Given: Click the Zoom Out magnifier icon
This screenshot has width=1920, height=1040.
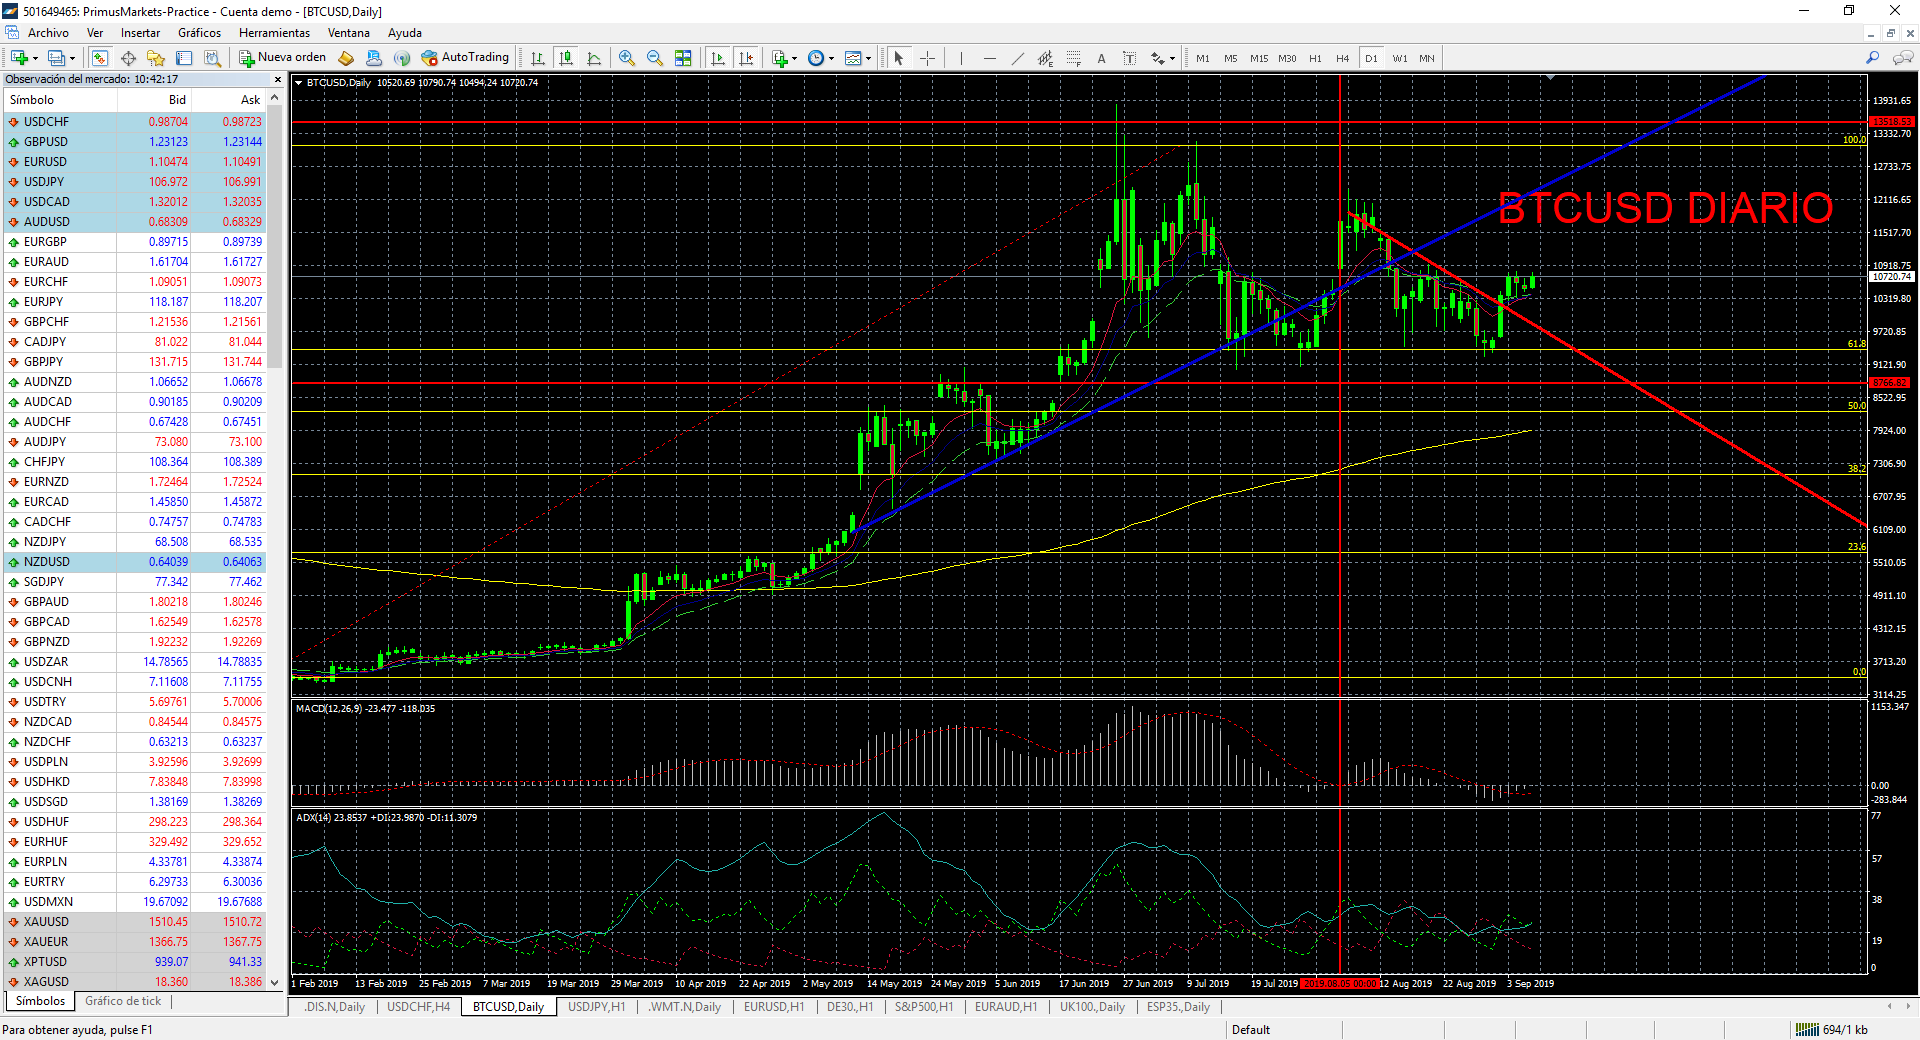Looking at the screenshot, I should tap(655, 58).
